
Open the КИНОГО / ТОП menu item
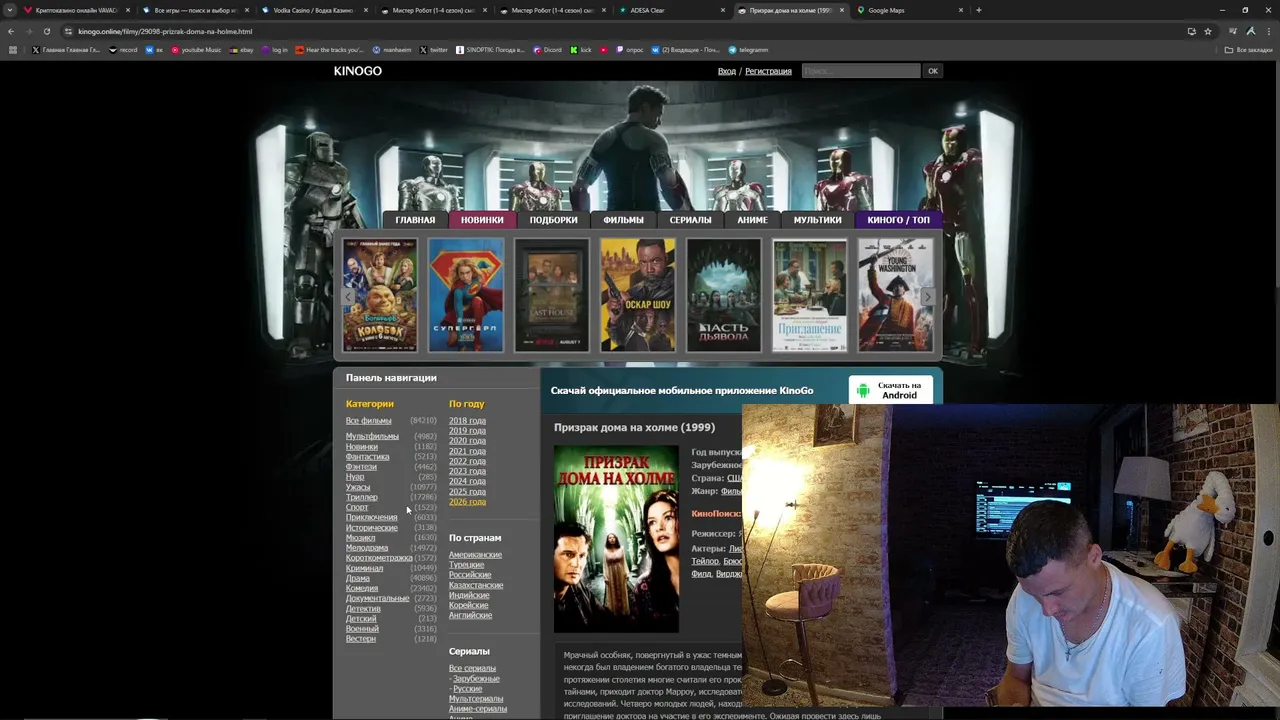(x=898, y=220)
